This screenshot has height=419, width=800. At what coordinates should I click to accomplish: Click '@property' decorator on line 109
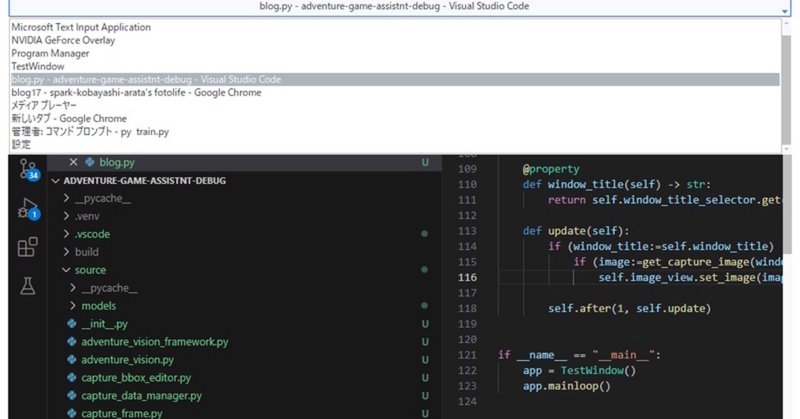551,169
